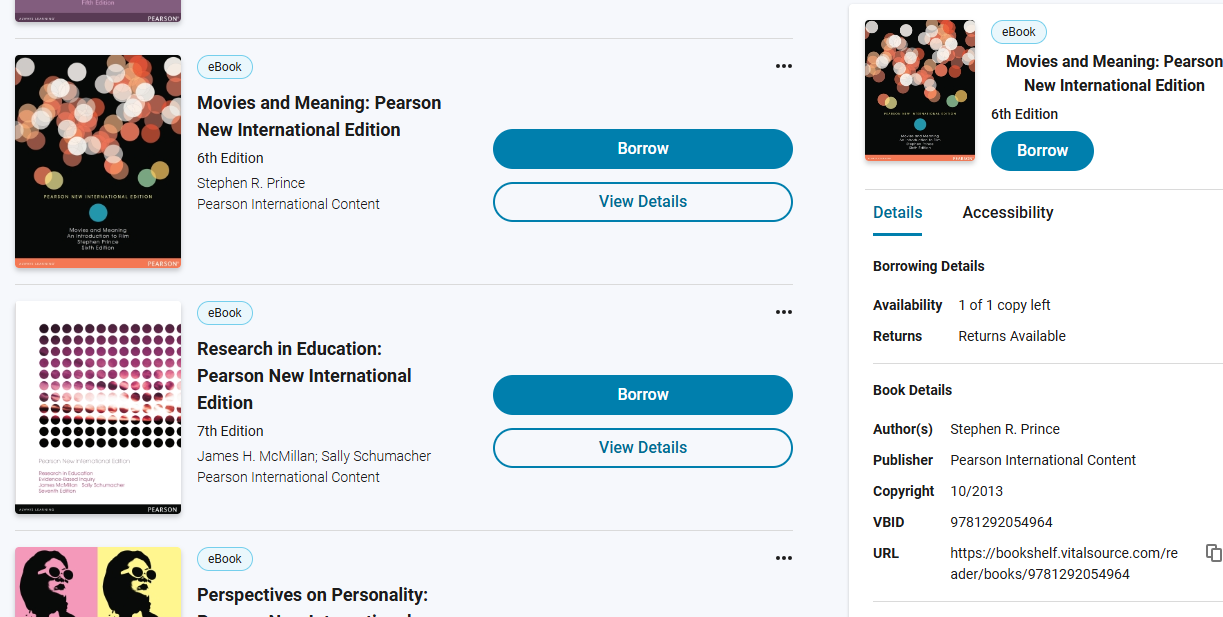Borrow the Research in Education eBook
The height and width of the screenshot is (617, 1223).
642,394
